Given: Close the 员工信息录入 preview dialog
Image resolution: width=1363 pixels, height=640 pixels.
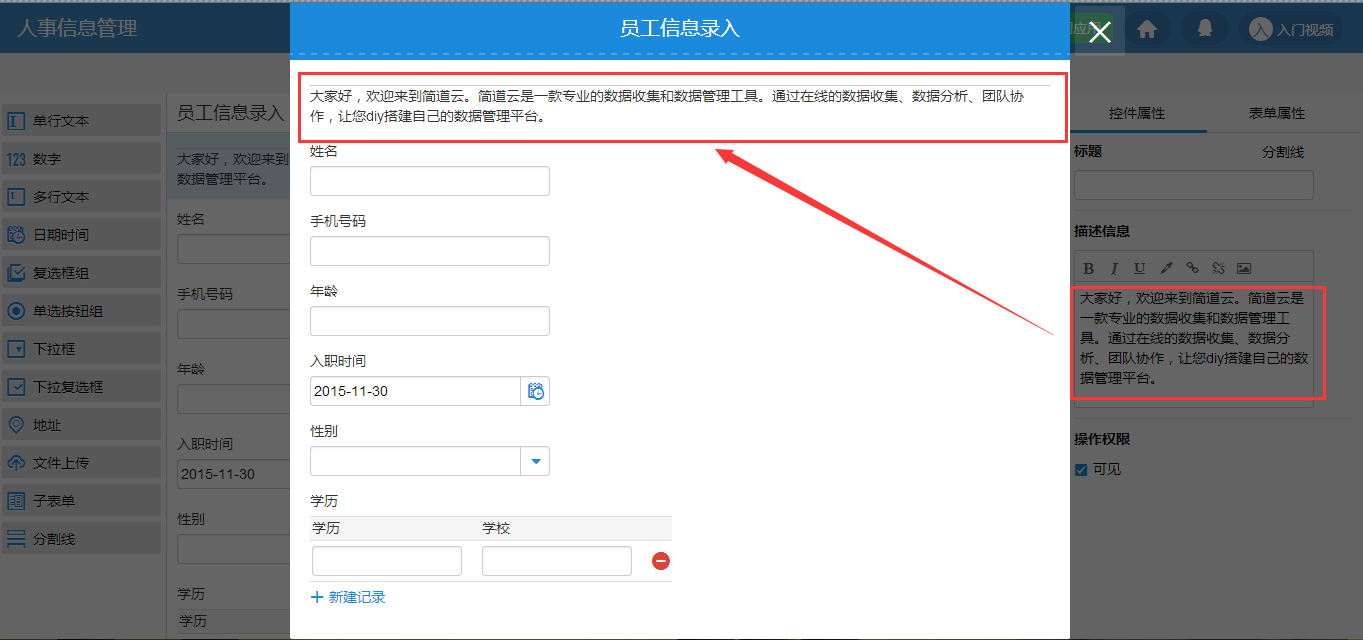Looking at the screenshot, I should pos(1100,32).
